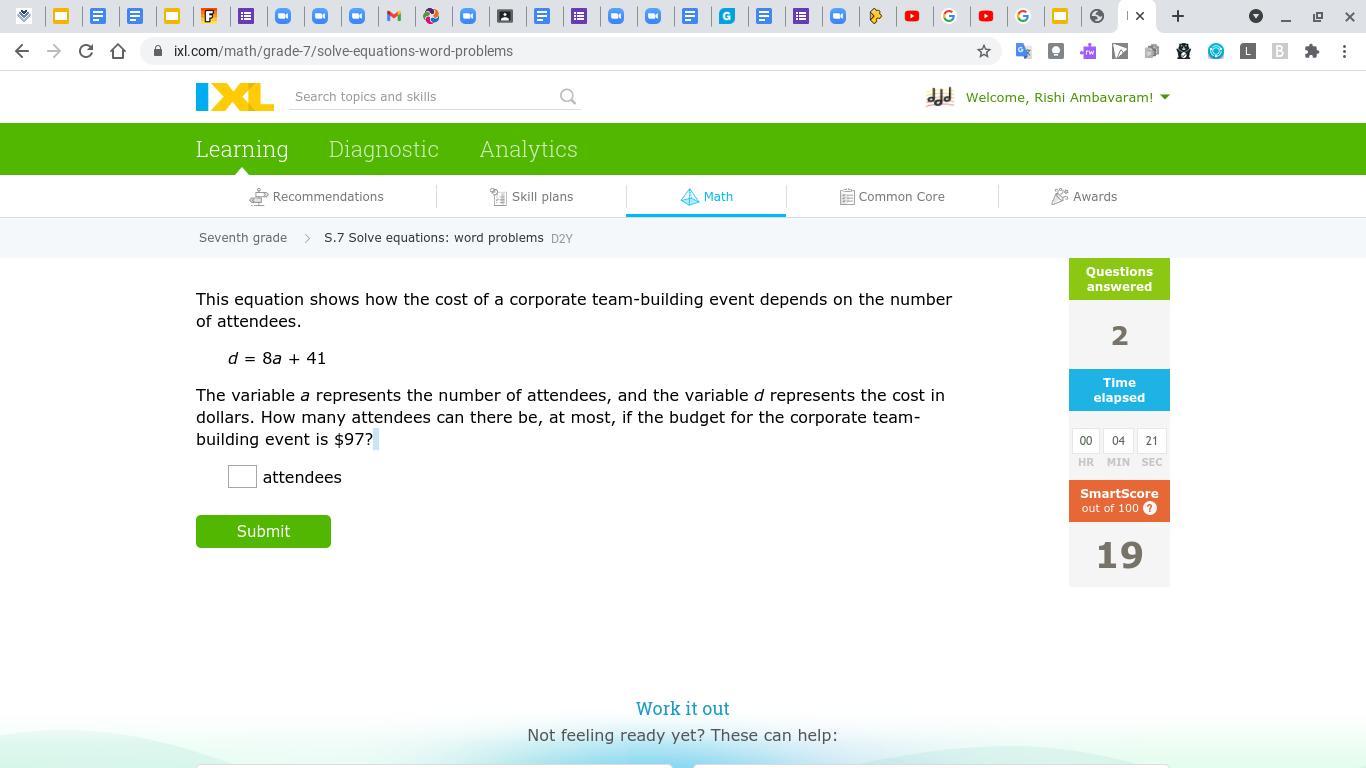
Task: Click the profile avatar icon
Action: tap(939, 97)
